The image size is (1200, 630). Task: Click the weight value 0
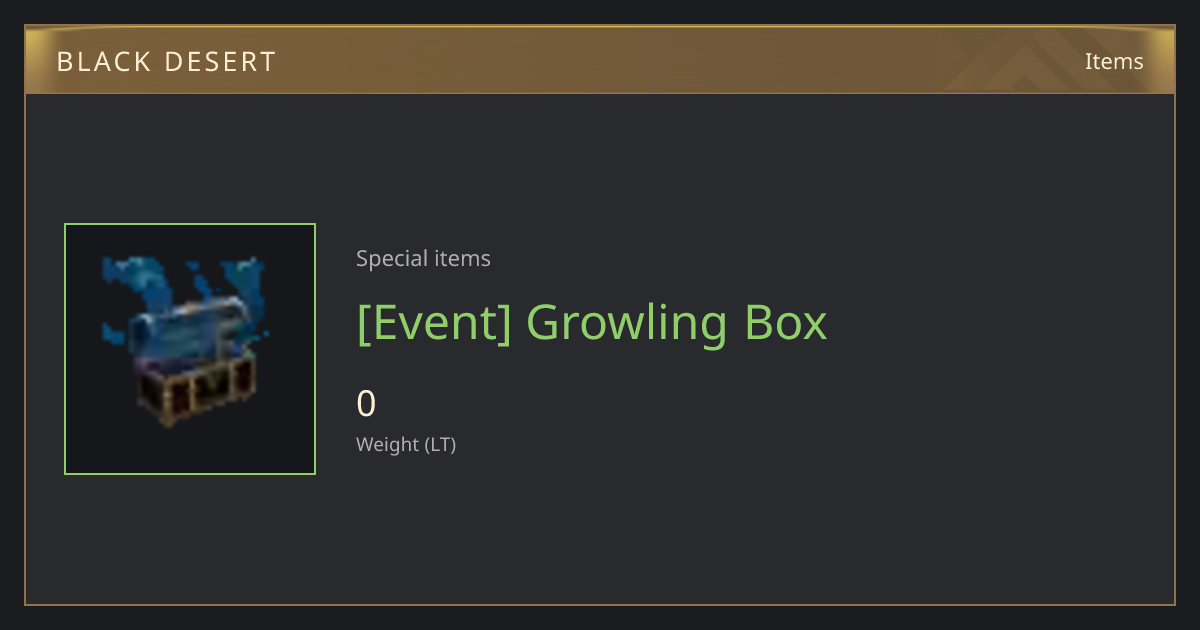coord(366,404)
